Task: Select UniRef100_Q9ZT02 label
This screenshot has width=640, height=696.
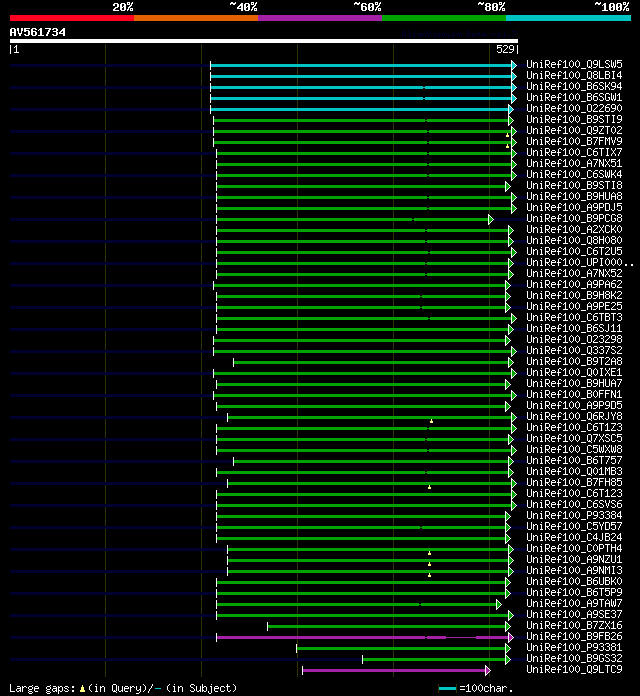Action: [x=574, y=130]
